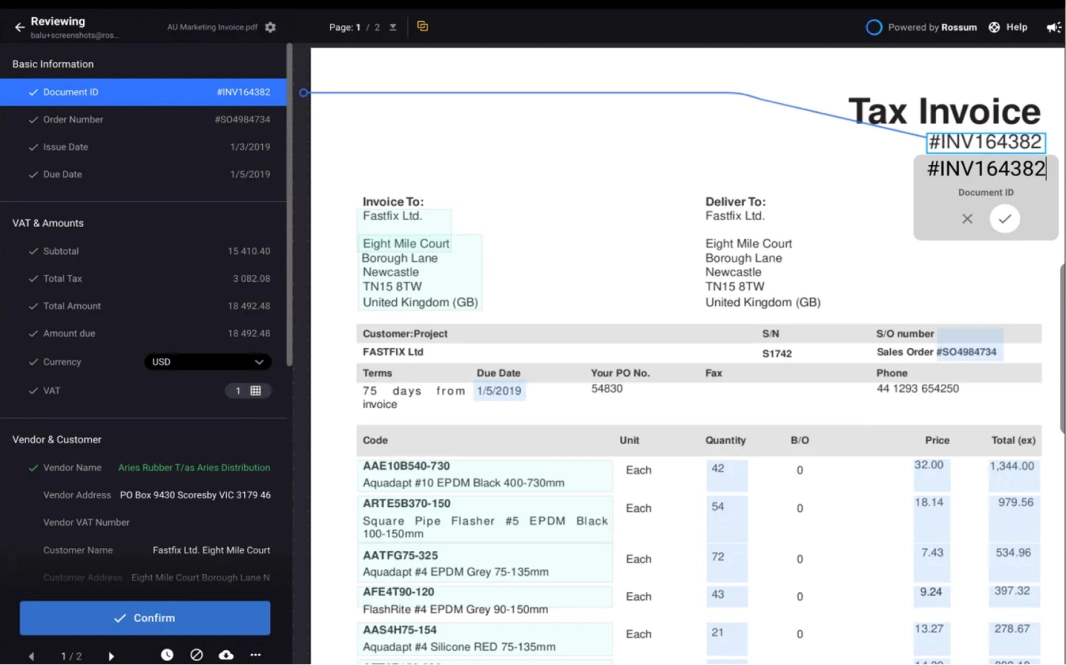Screen dimensions: 1066x665
Task: Expand the page selector arrow next to Page 1/2
Action: [x=393, y=27]
